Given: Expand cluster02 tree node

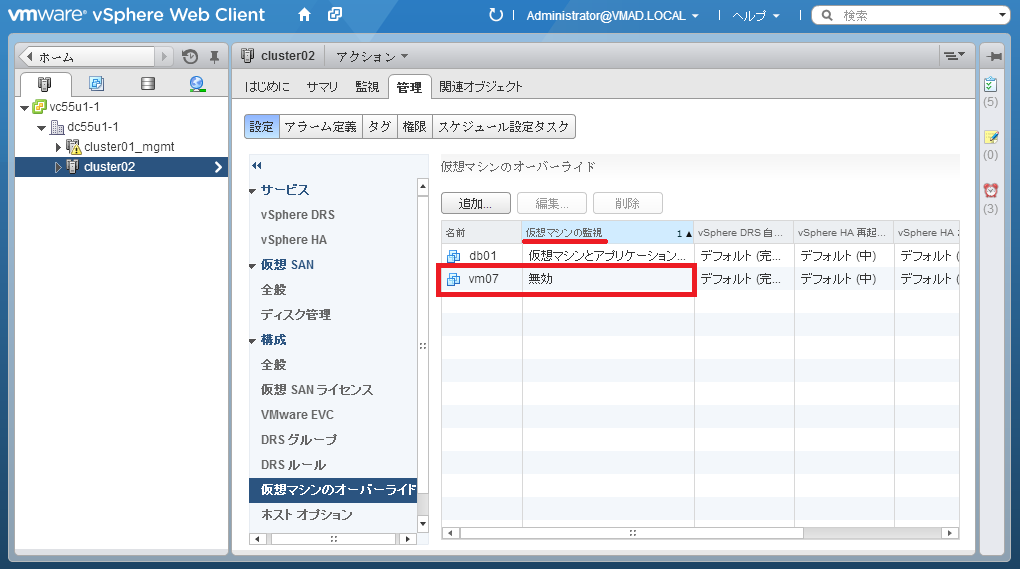Looking at the screenshot, I should pyautogui.click(x=58, y=168).
